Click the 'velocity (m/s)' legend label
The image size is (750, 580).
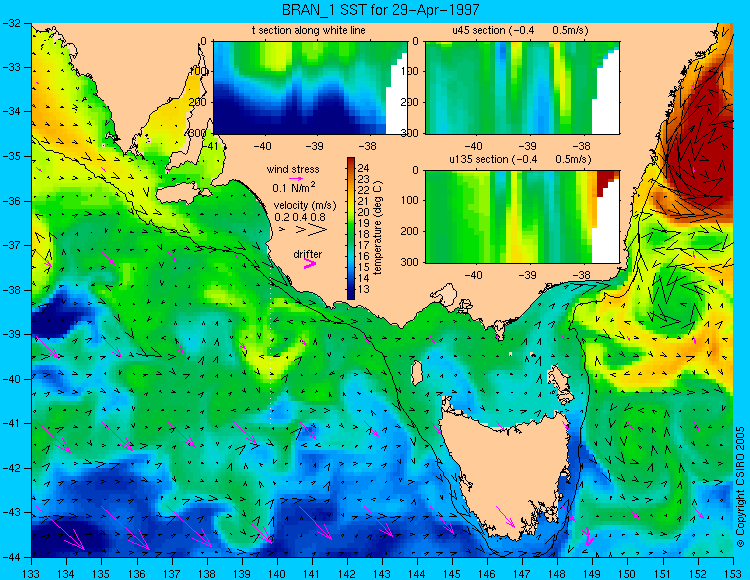pos(305,206)
